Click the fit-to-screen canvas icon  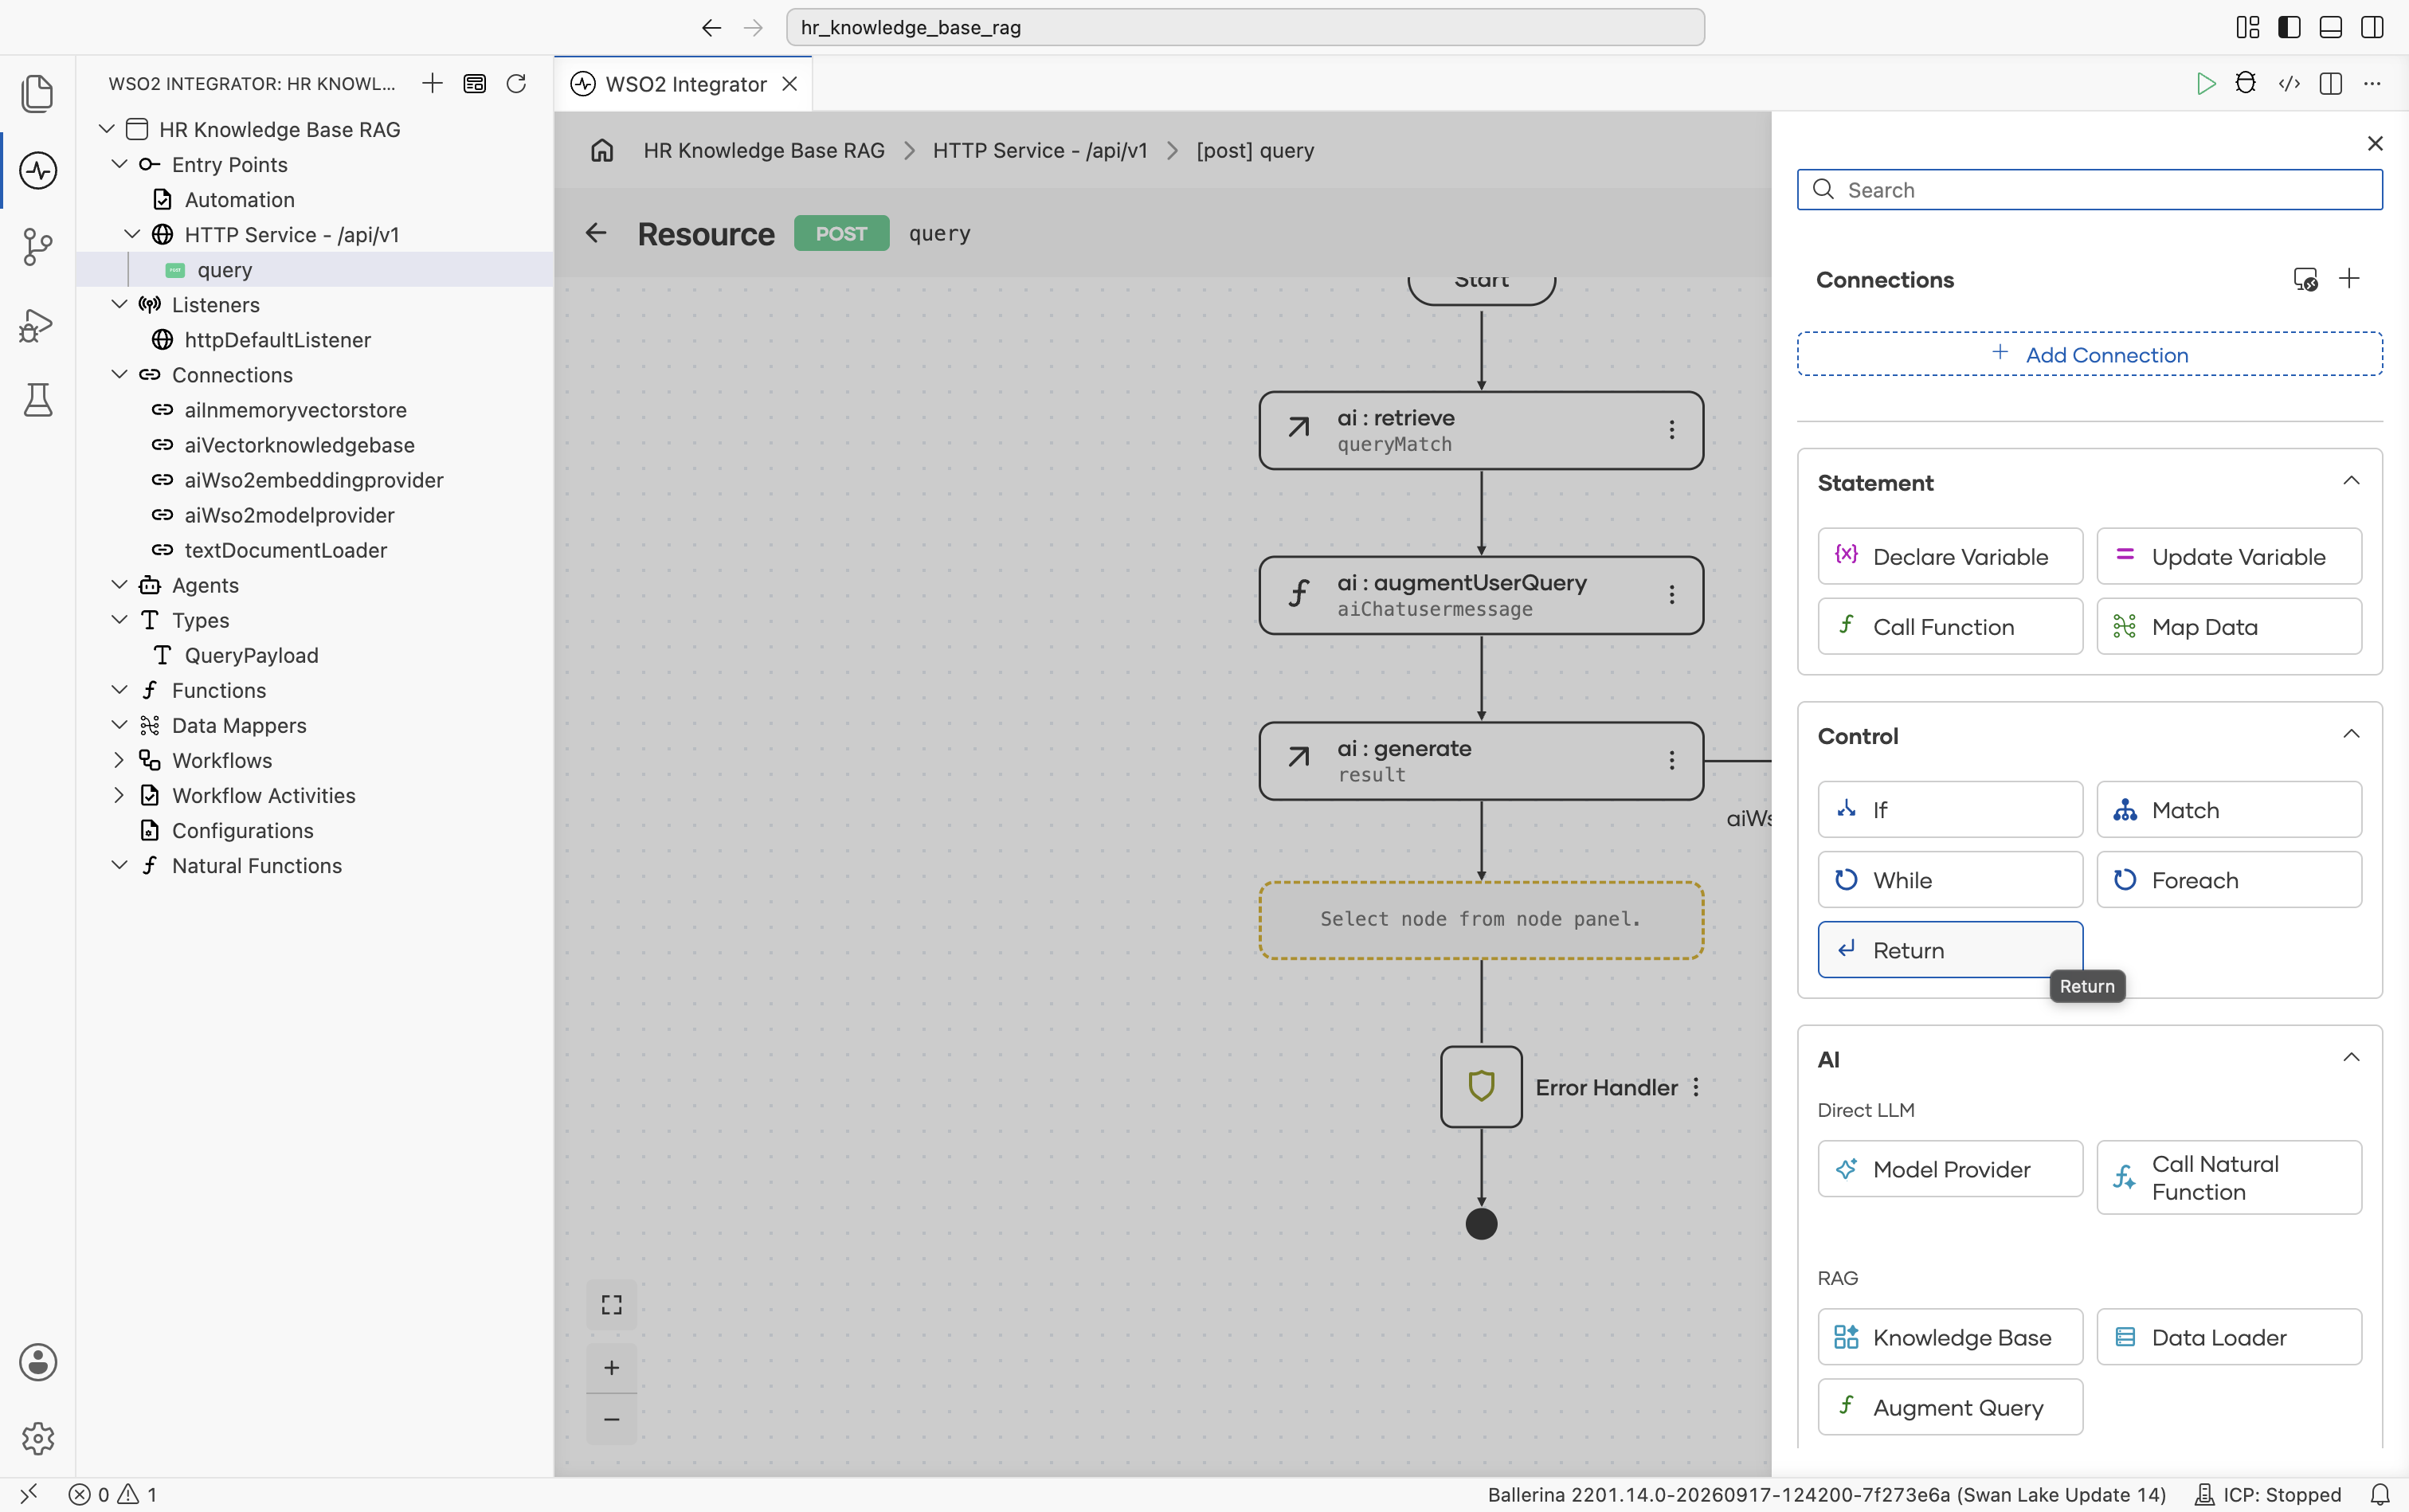tap(612, 1304)
